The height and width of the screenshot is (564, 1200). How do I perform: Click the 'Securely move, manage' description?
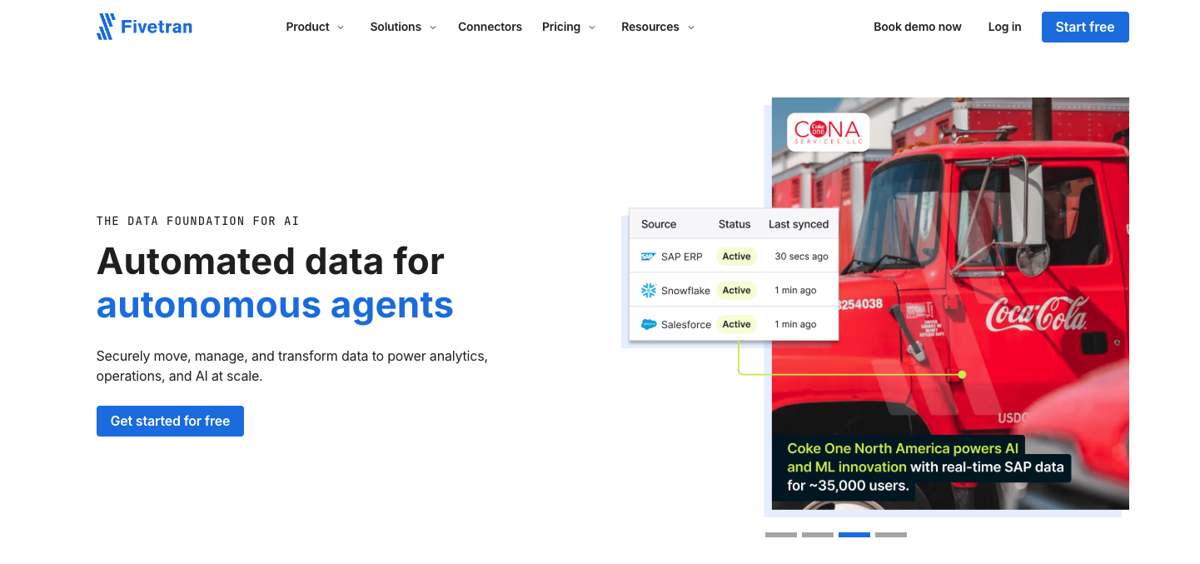tap(292, 366)
